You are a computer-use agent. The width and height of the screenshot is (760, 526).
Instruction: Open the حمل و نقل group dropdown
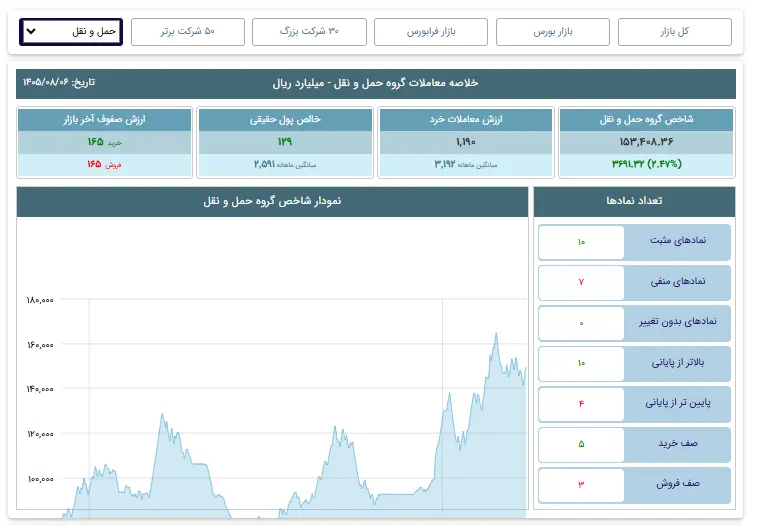point(71,32)
